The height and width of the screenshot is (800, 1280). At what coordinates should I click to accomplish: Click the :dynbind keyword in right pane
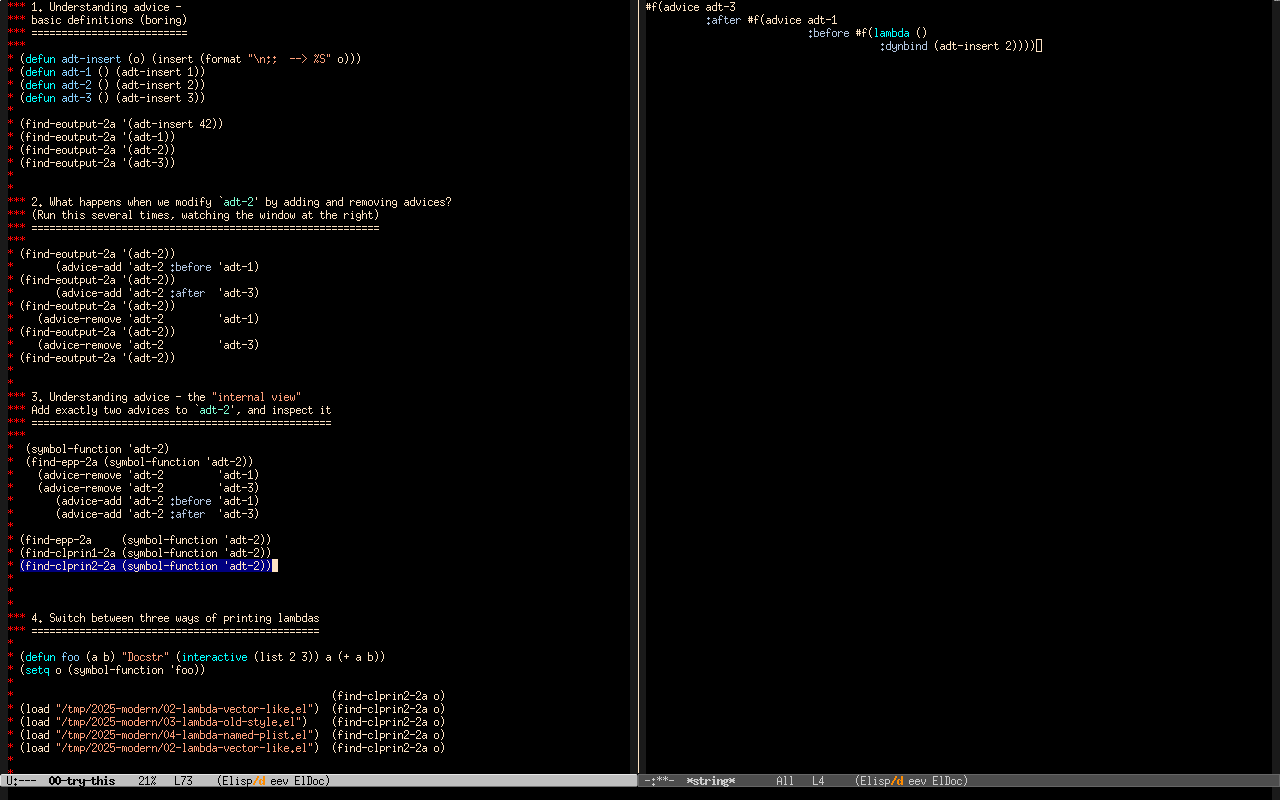pos(903,46)
